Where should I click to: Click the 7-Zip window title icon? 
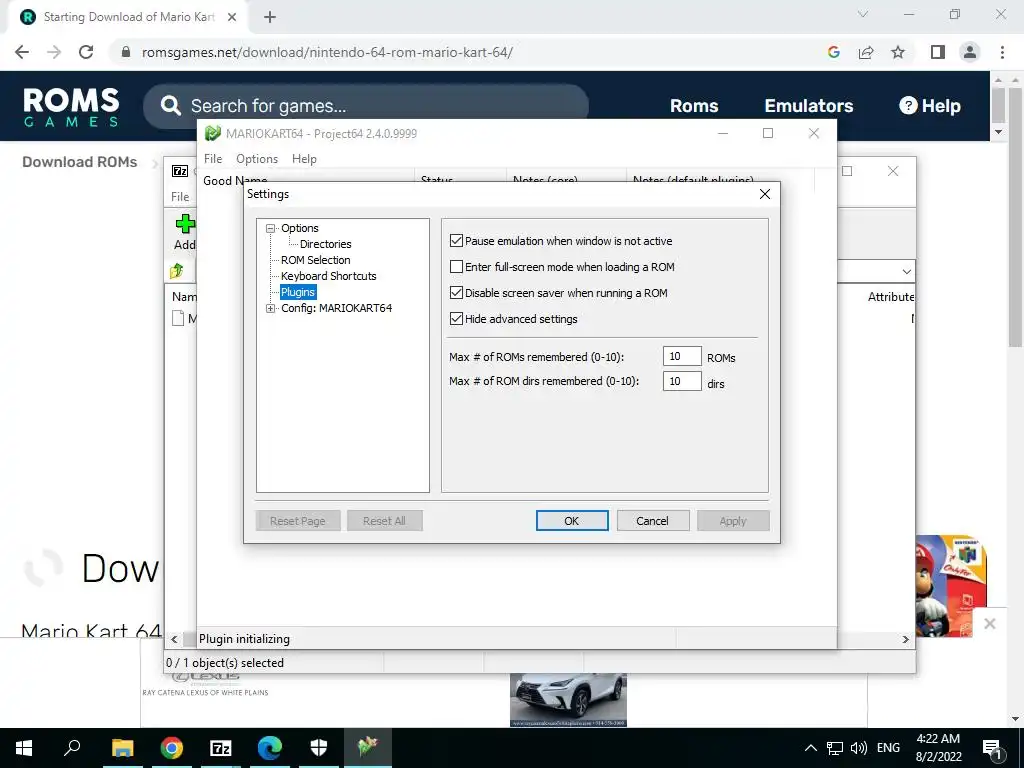click(180, 171)
